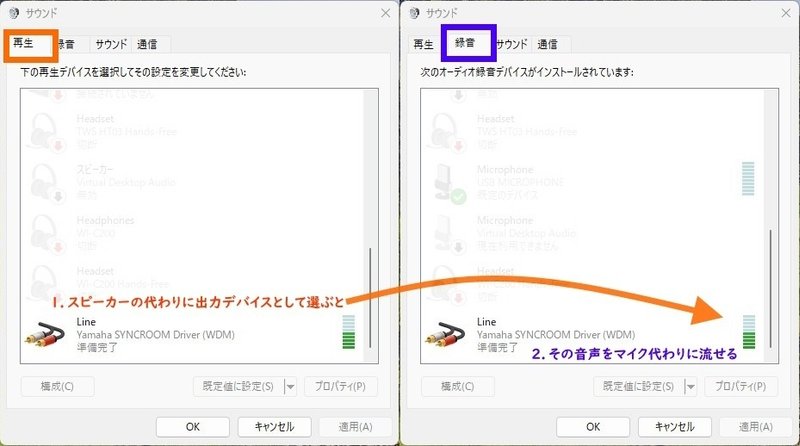
Task: Click the USB MICROPHONE level meter
Action: pyautogui.click(x=748, y=179)
